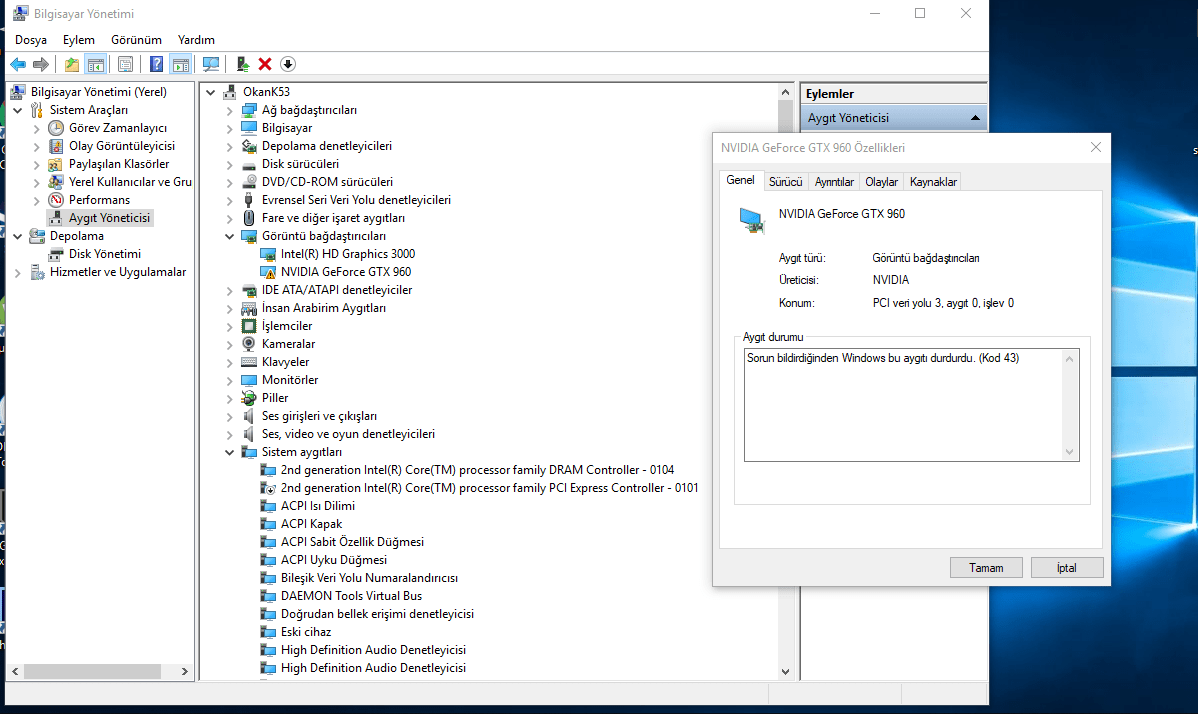
Task: Expand the Disk sürücüleri category
Action: click(229, 164)
